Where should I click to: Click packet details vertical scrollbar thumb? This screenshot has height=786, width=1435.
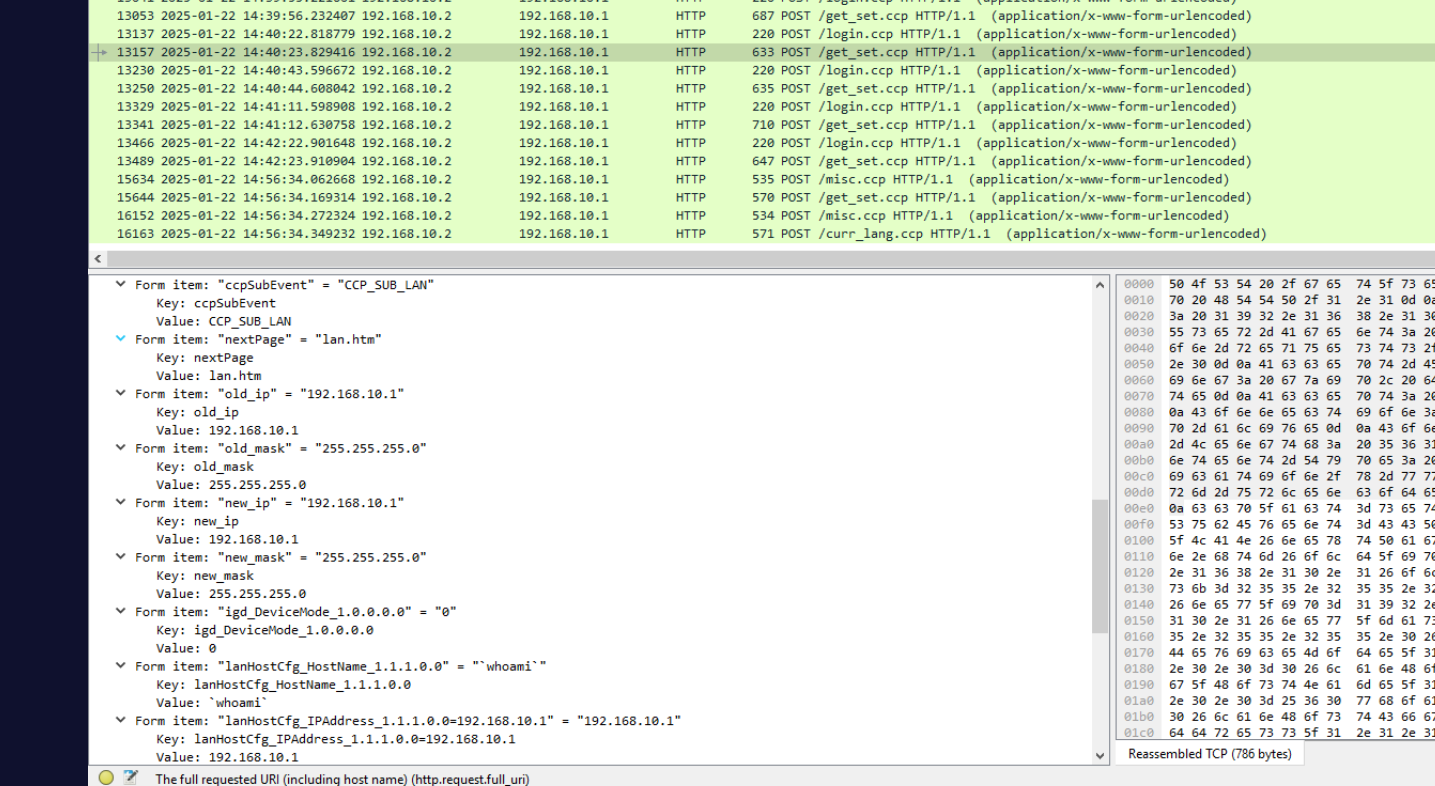click(1100, 565)
